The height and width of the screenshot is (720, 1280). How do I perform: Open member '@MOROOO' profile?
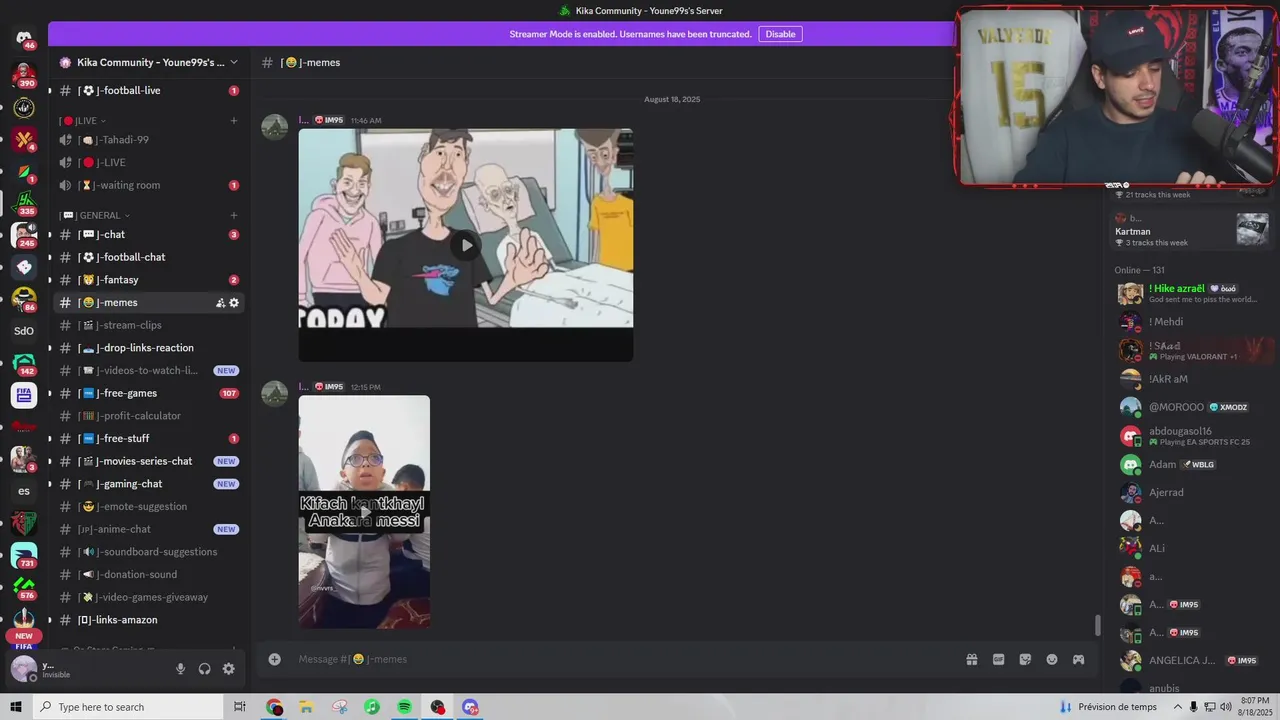[1190, 407]
